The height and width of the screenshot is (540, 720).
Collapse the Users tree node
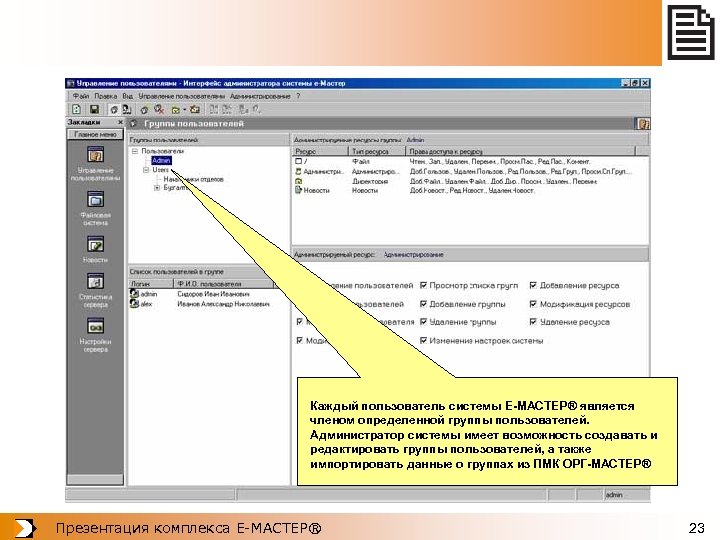(146, 170)
